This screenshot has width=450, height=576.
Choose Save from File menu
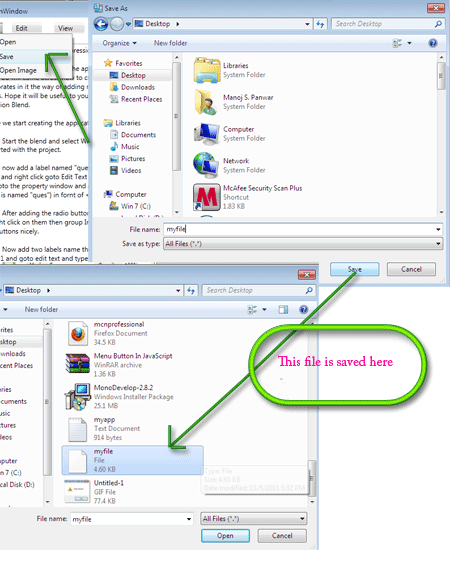coord(35,57)
